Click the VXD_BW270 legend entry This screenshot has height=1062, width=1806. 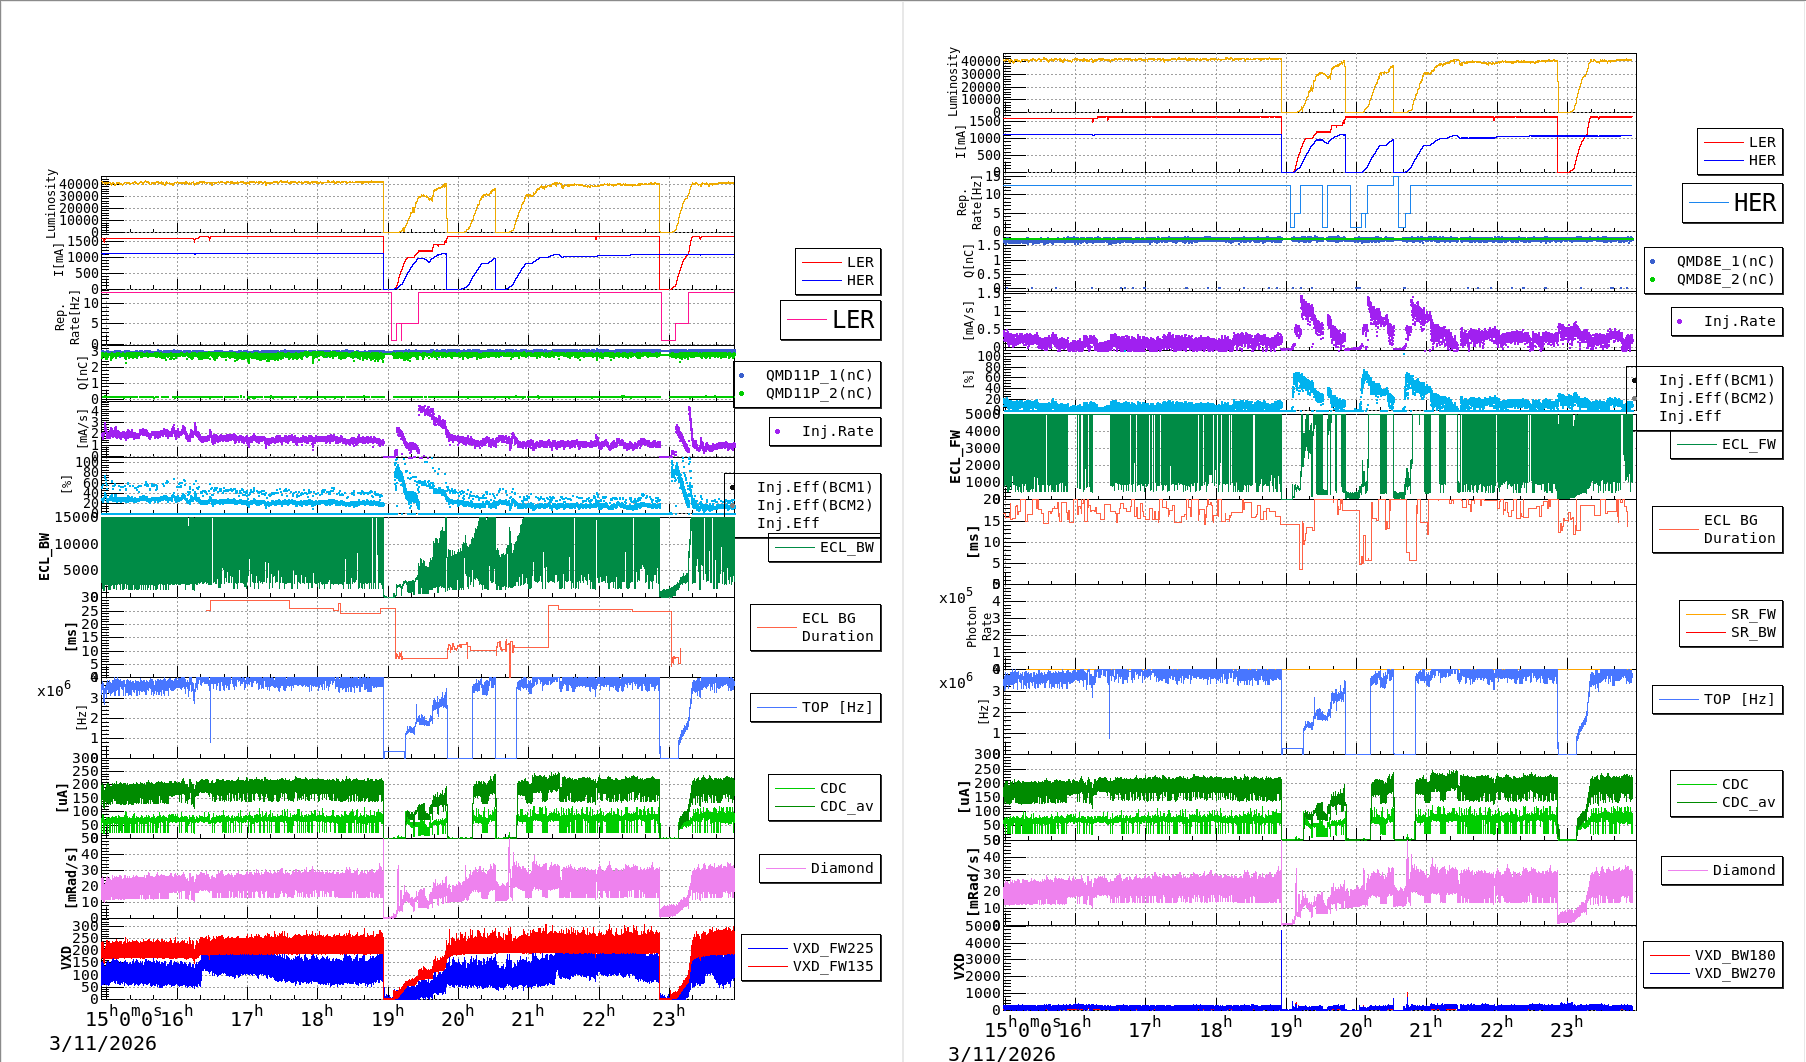coord(1734,973)
